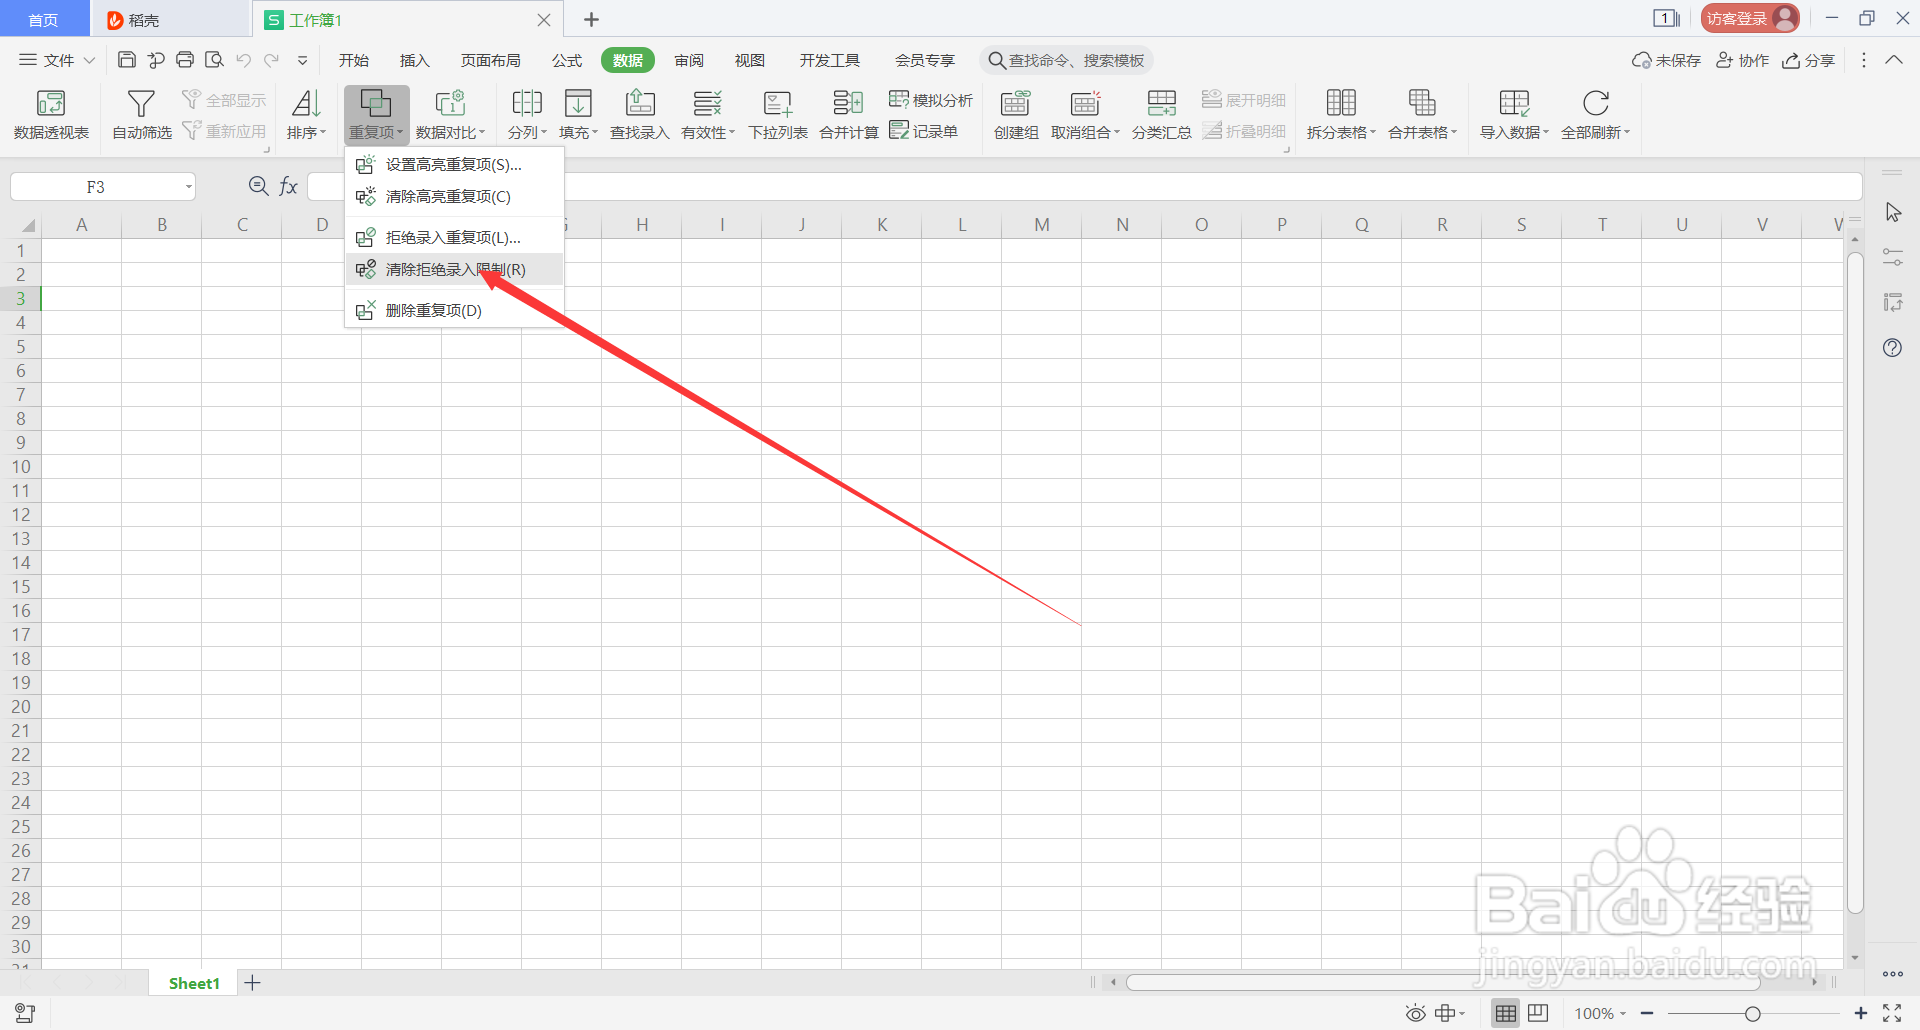1920x1030 pixels.
Task: Open What-If Analysis (模拟分析) dropdown
Action: (x=930, y=100)
